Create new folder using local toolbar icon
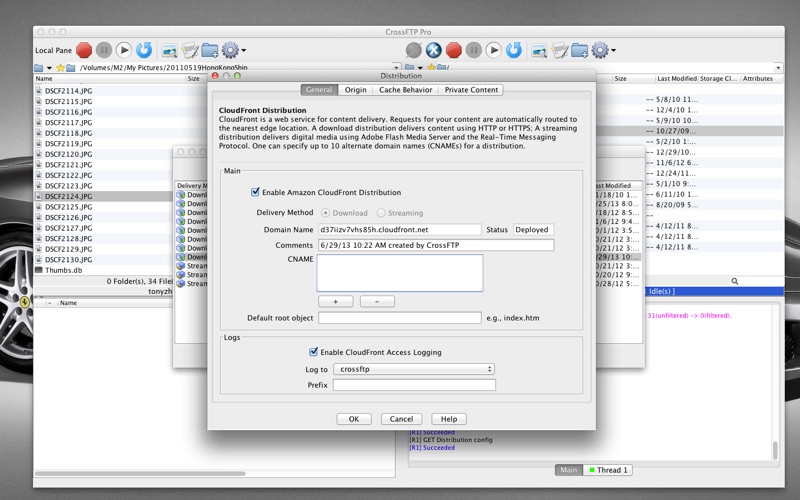Screen dimensions: 800x500 pyautogui.click(x=210, y=50)
